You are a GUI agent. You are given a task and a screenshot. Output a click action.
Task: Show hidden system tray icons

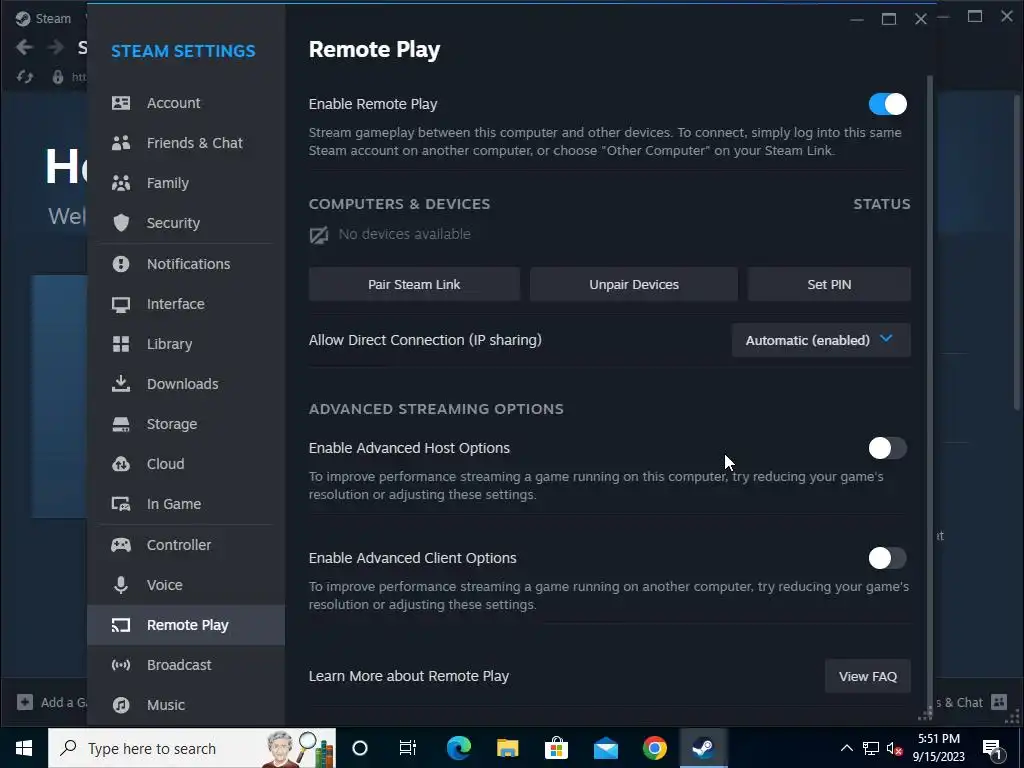click(846, 748)
